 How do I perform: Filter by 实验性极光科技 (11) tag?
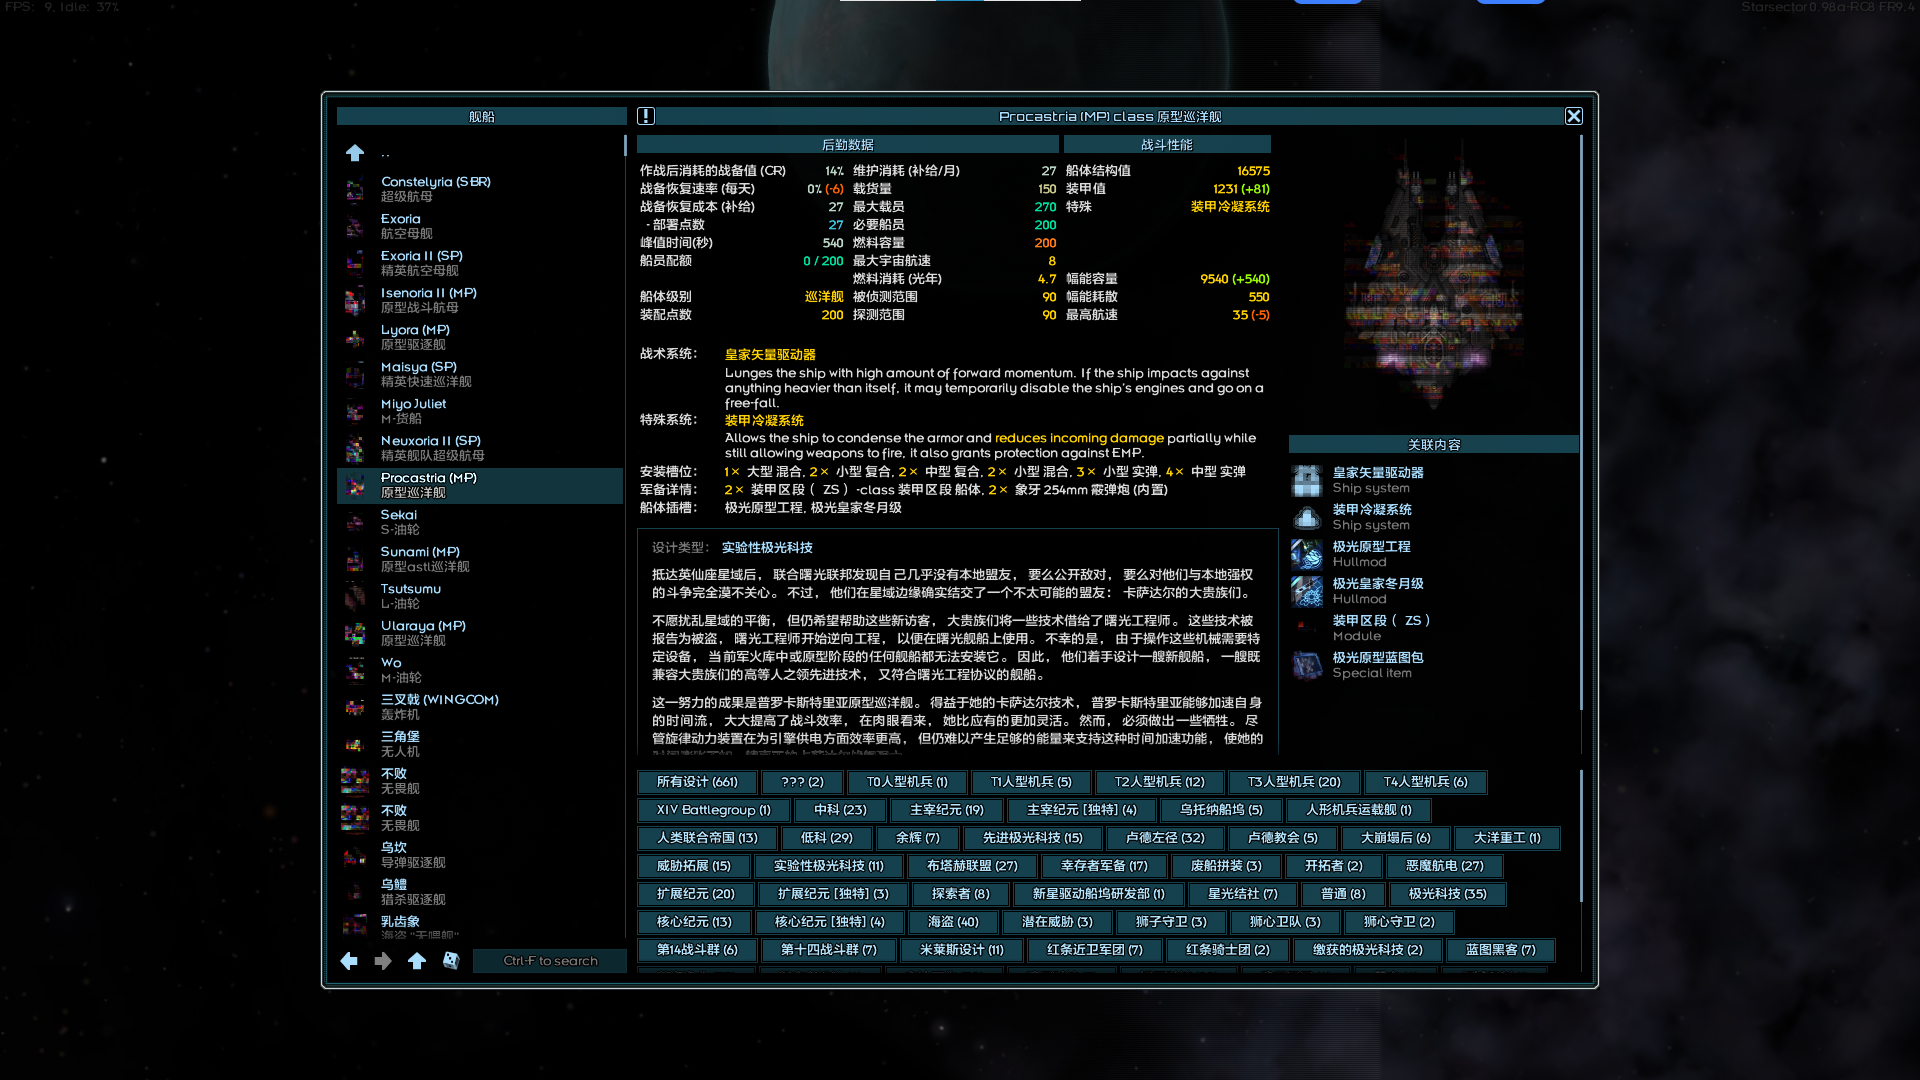(x=829, y=866)
